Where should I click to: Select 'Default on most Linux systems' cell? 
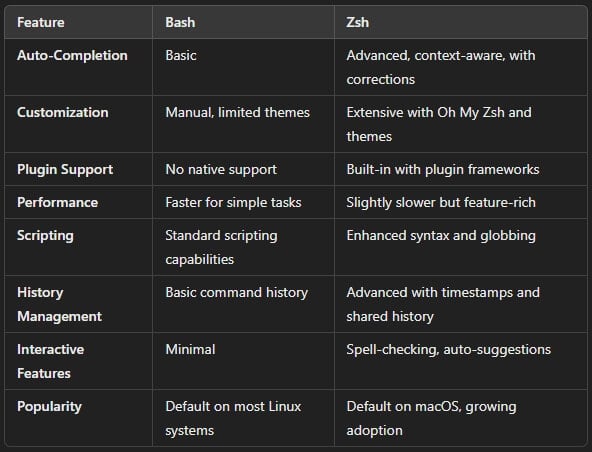(233, 418)
